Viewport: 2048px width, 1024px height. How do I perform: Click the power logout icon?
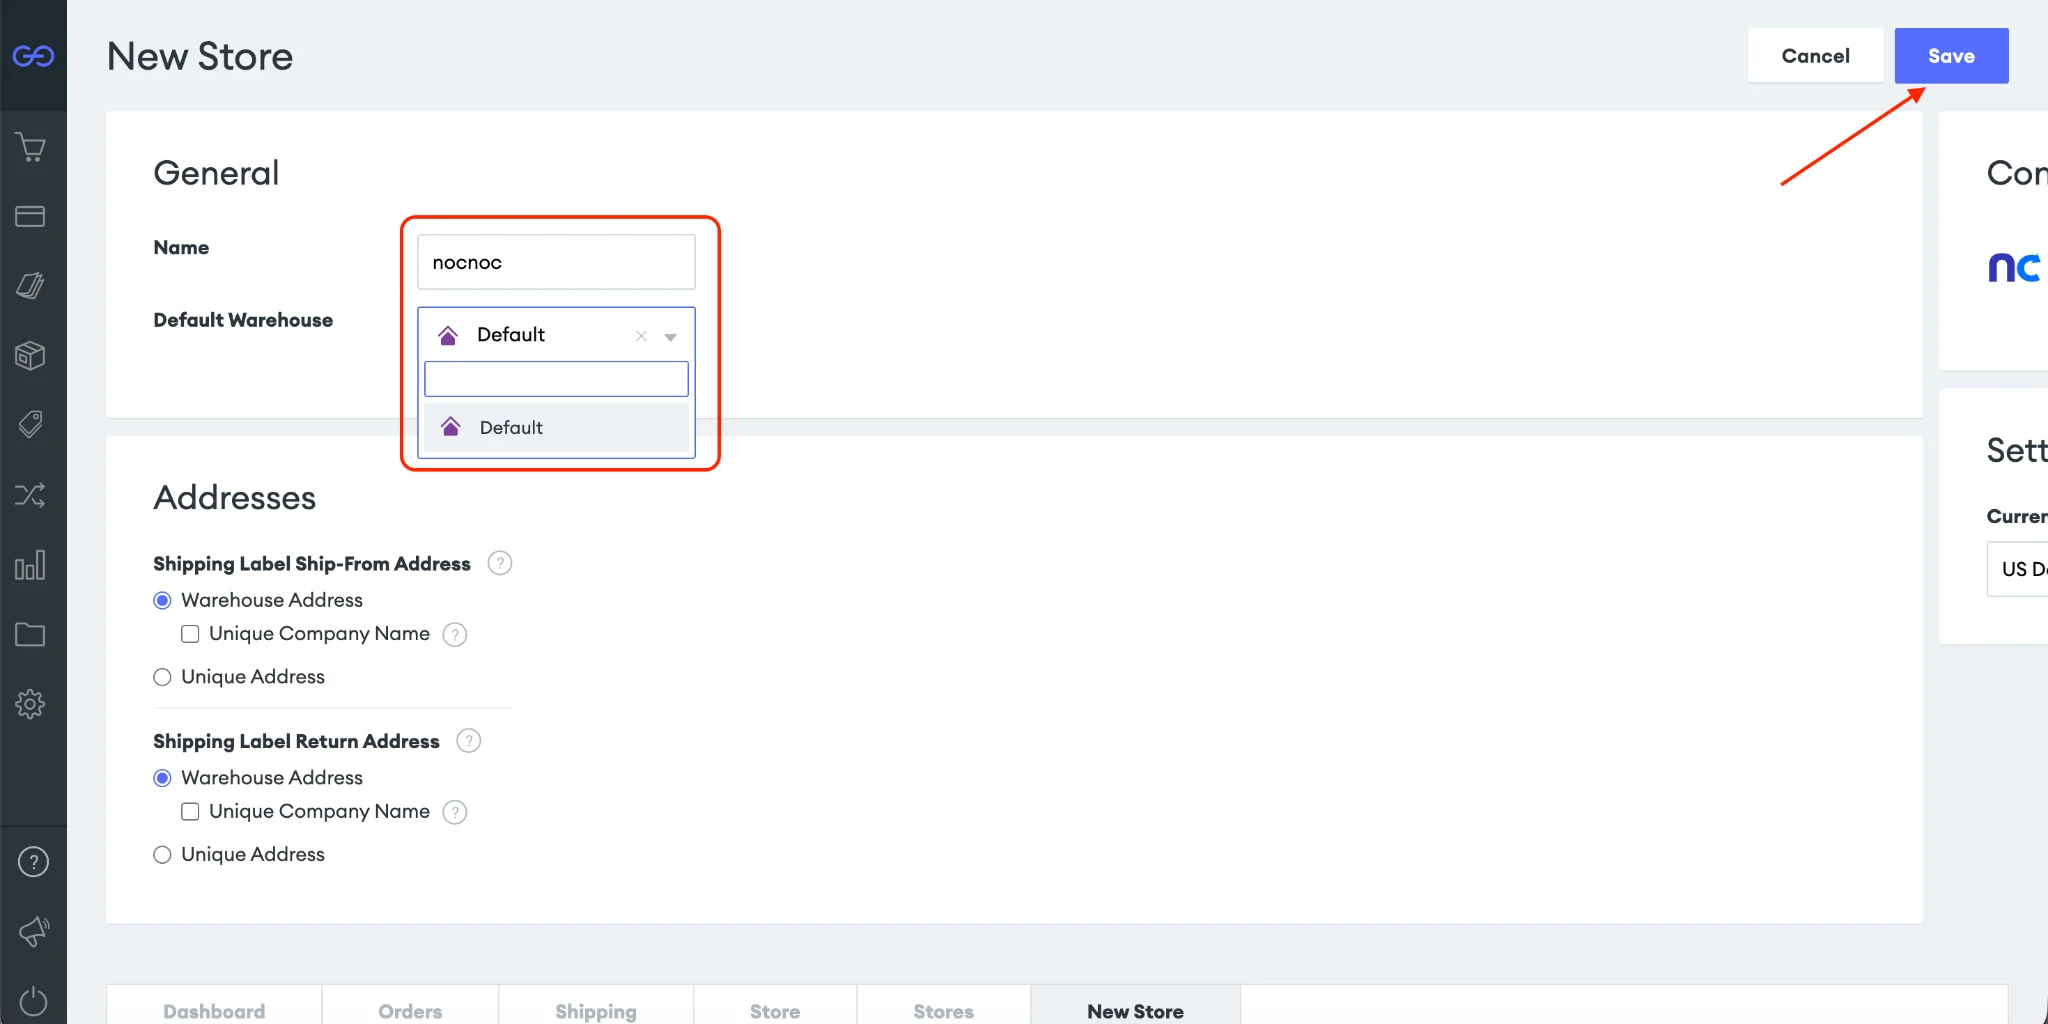click(x=33, y=1001)
